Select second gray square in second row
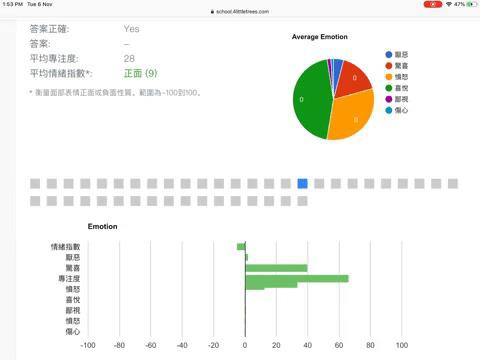Image resolution: width=480 pixels, height=360 pixels. [x=52, y=201]
